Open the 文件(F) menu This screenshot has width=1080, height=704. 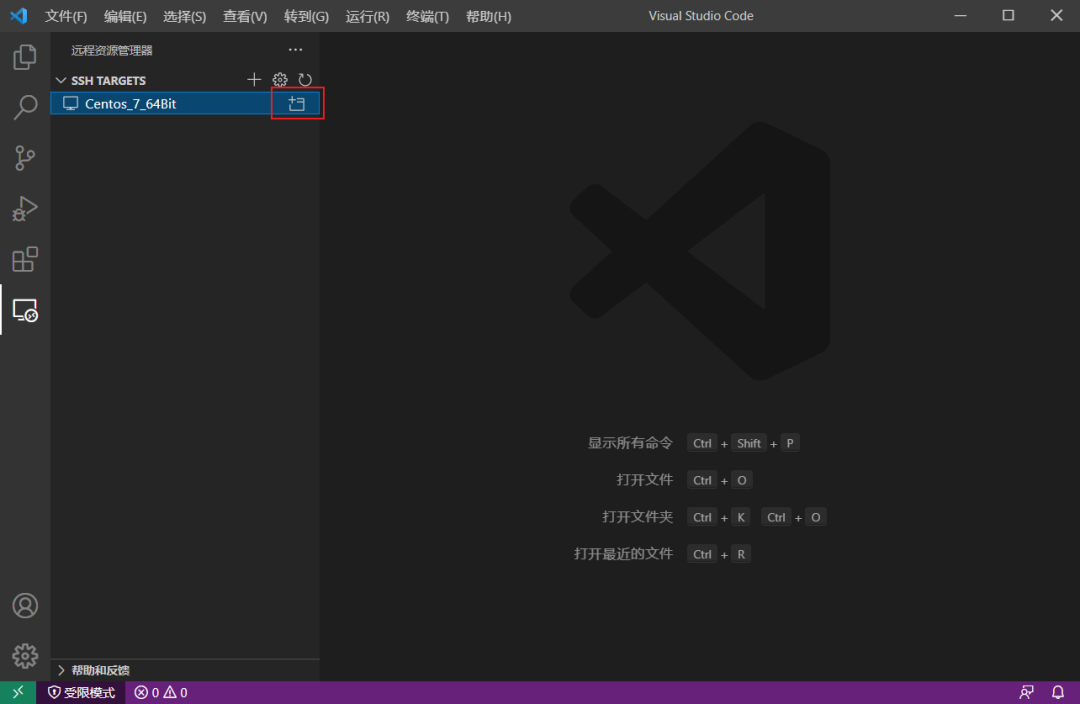point(66,16)
